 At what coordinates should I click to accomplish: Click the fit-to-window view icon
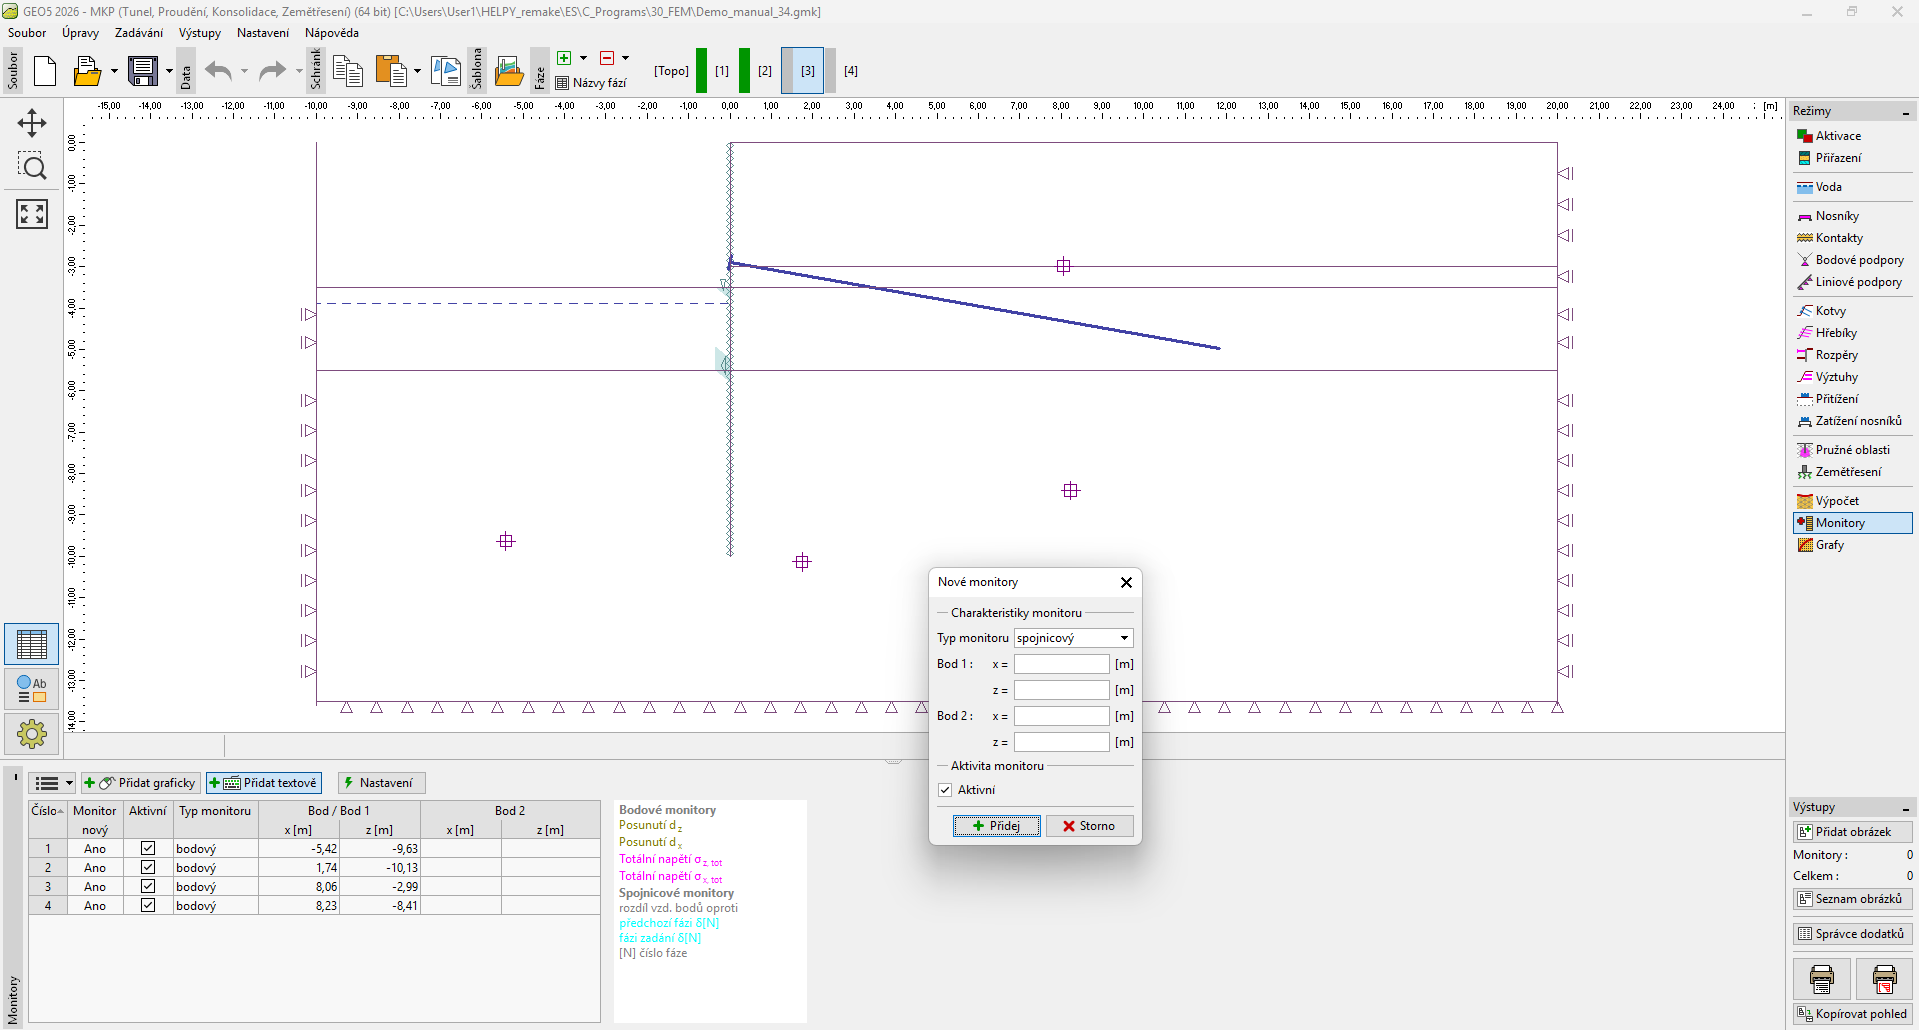pos(32,214)
